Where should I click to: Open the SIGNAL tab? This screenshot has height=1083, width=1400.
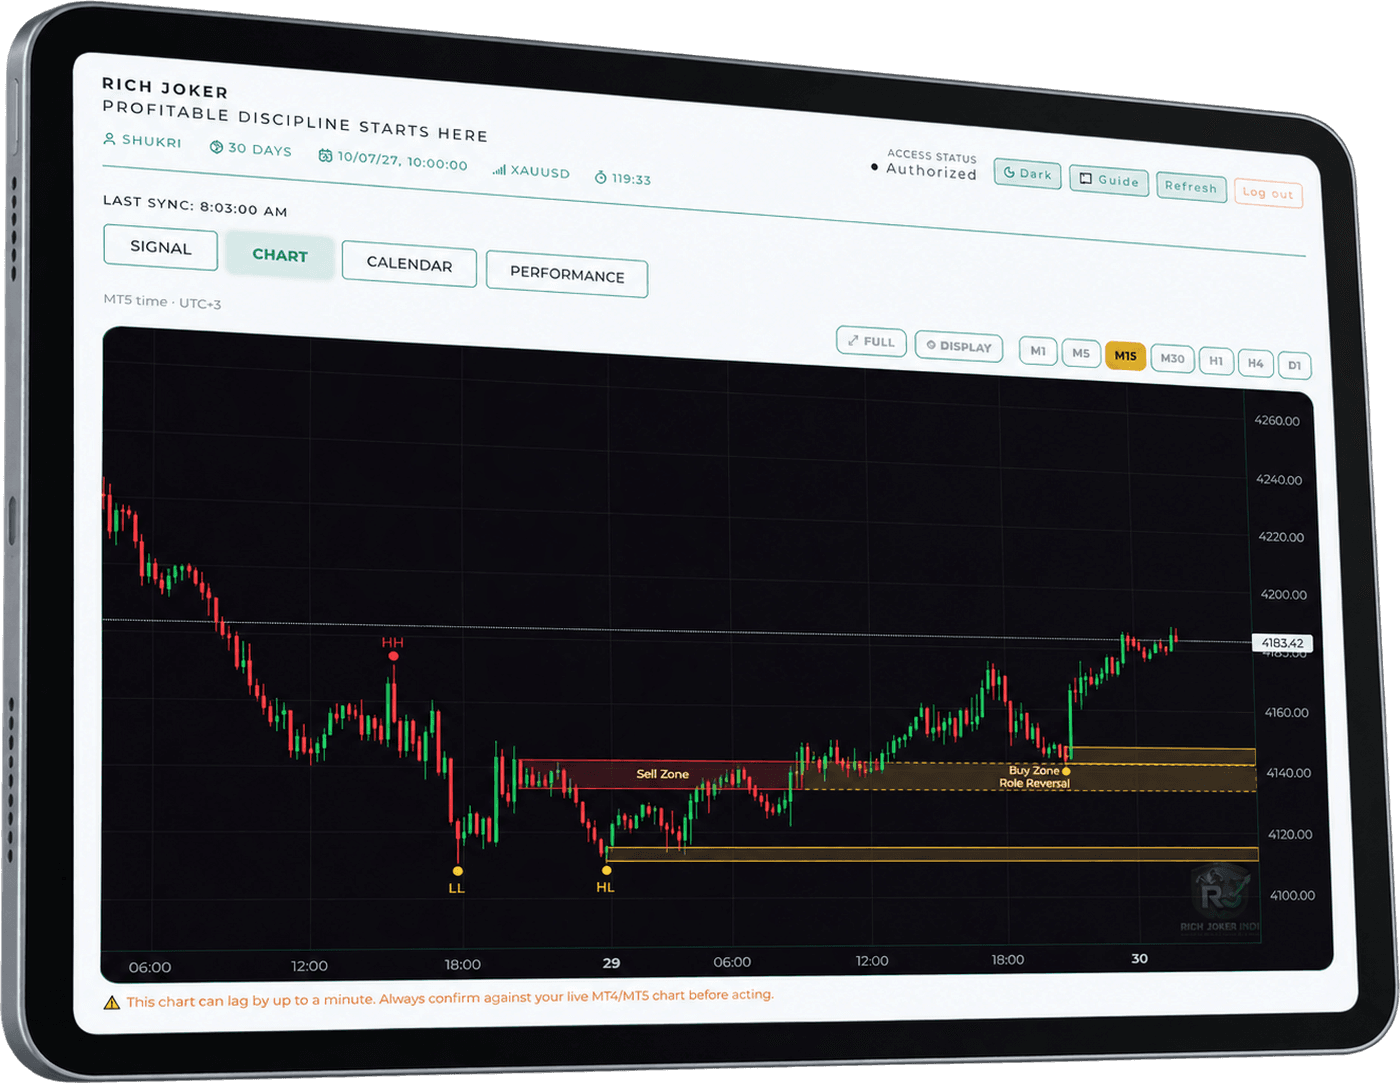coord(160,247)
